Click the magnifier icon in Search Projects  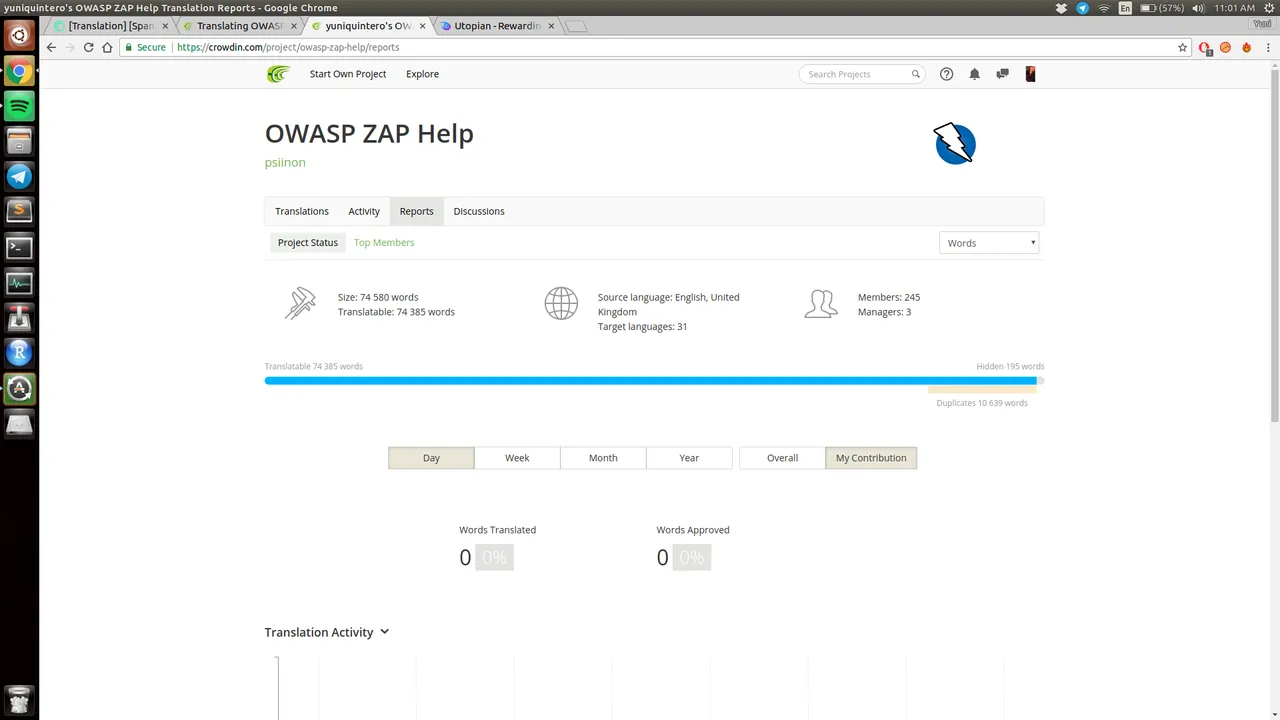915,74
